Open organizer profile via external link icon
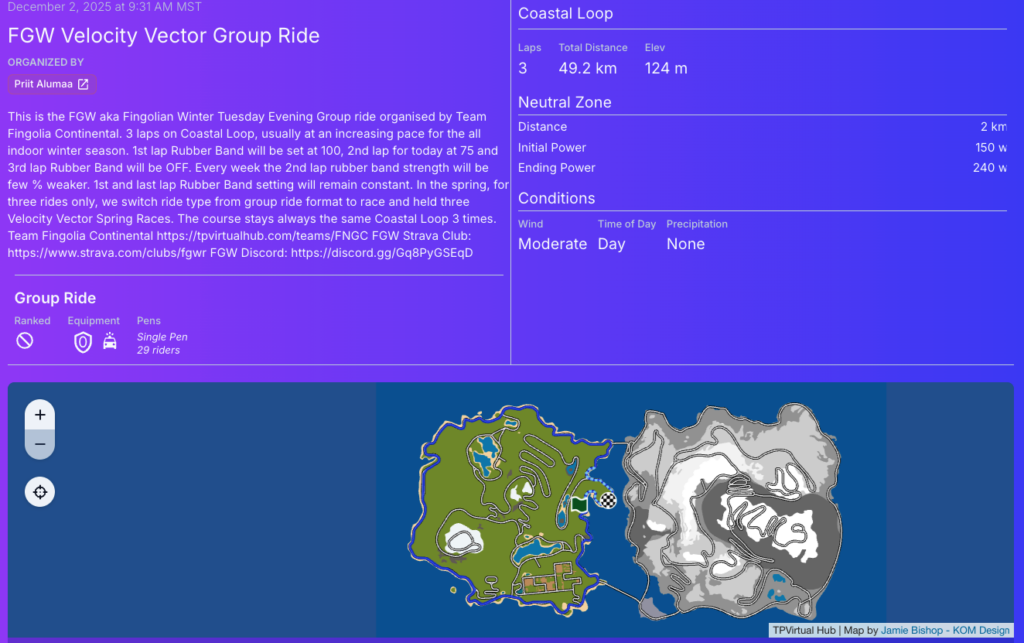1024x643 pixels. [85, 84]
